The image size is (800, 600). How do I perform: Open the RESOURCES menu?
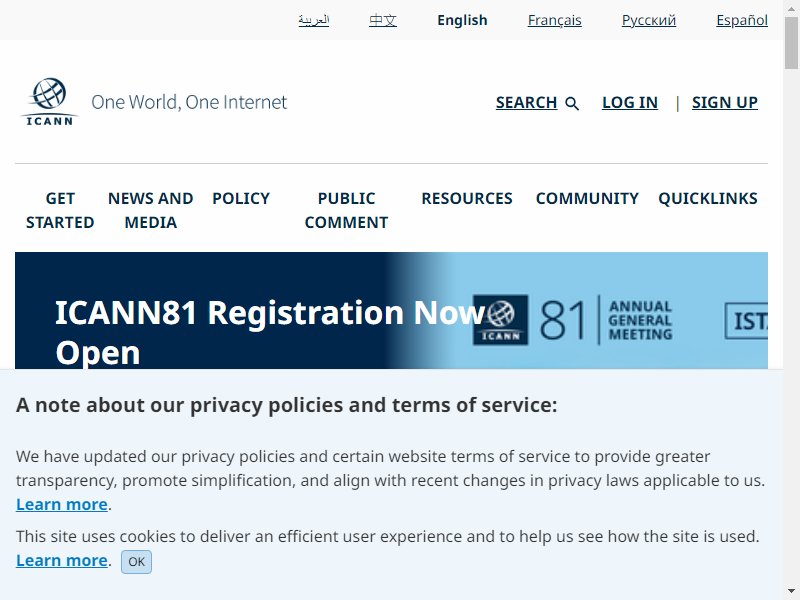coord(467,198)
